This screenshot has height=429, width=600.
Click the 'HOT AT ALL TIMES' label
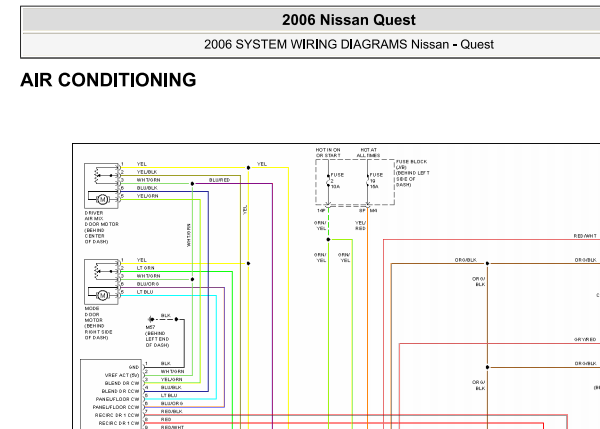(368, 153)
